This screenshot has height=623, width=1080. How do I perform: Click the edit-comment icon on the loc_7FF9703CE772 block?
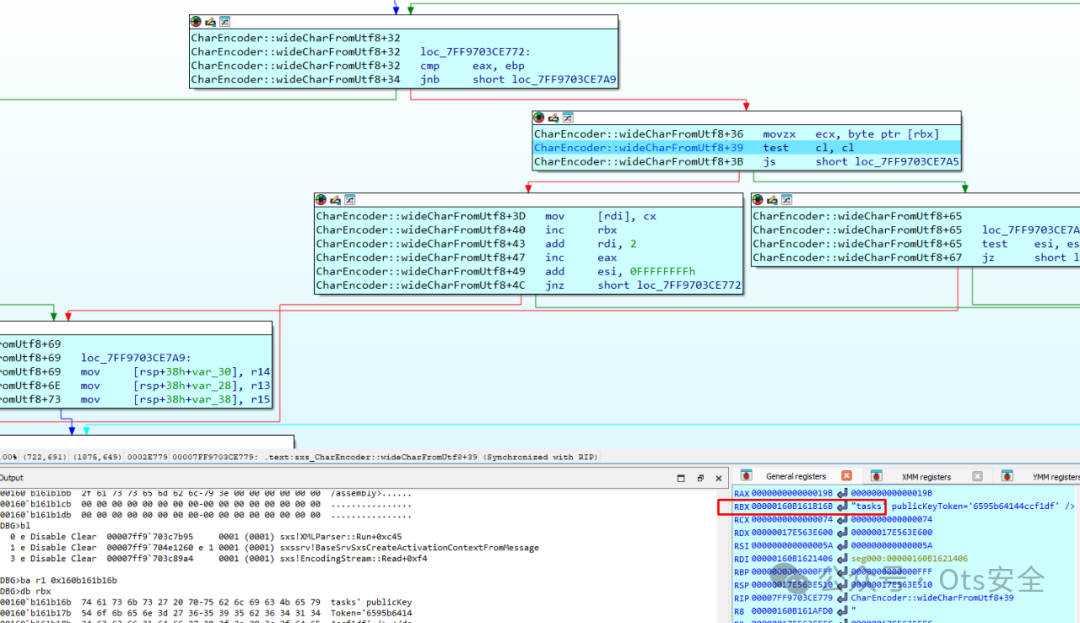pyautogui.click(x=210, y=22)
